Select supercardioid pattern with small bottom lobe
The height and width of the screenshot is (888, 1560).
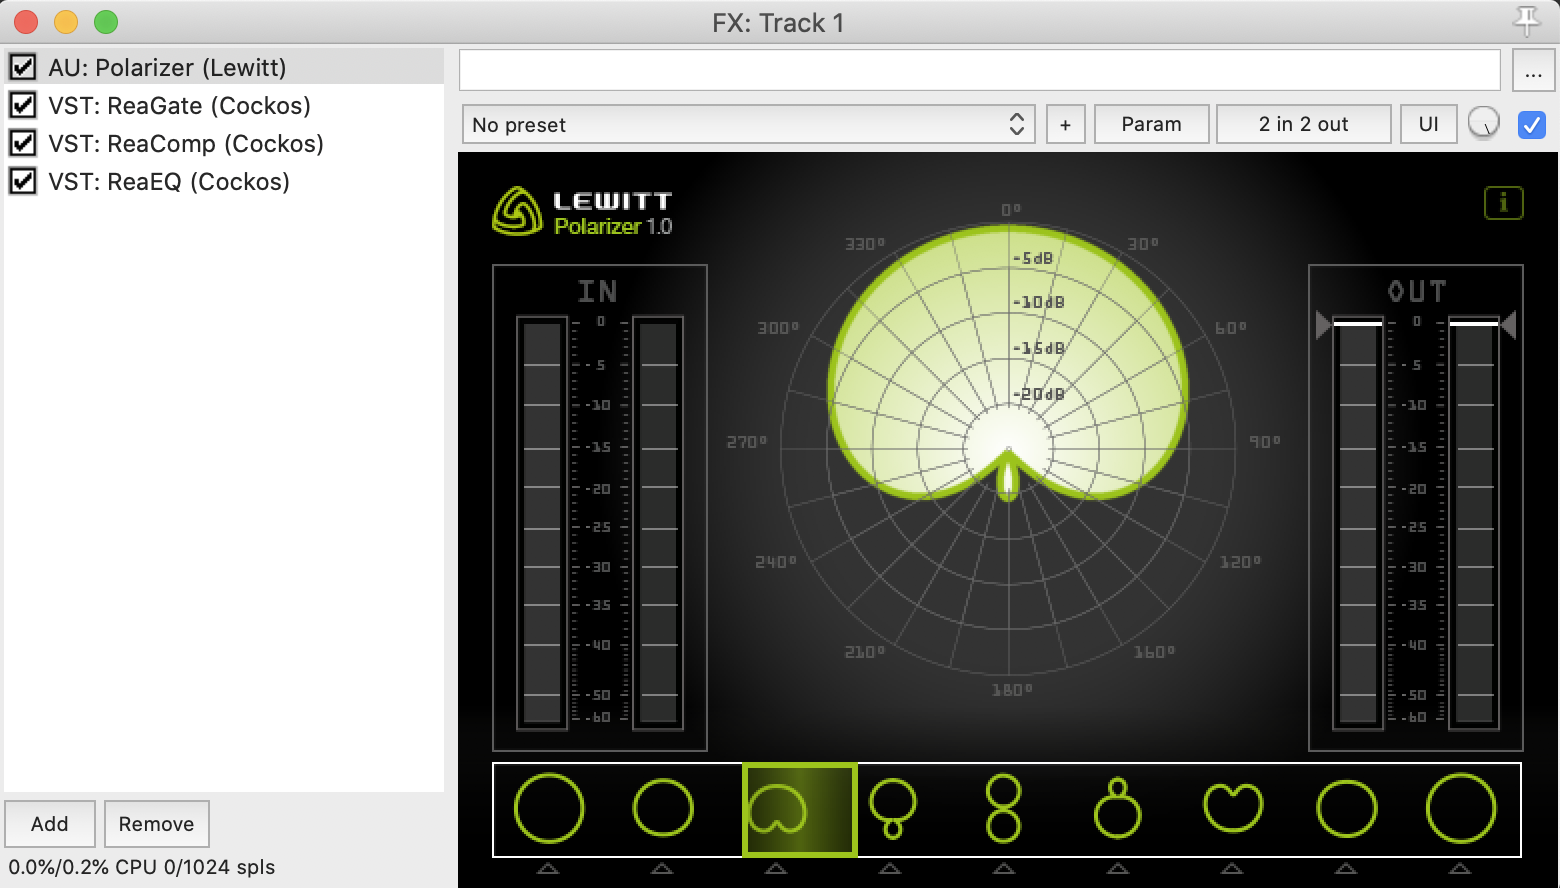point(892,809)
